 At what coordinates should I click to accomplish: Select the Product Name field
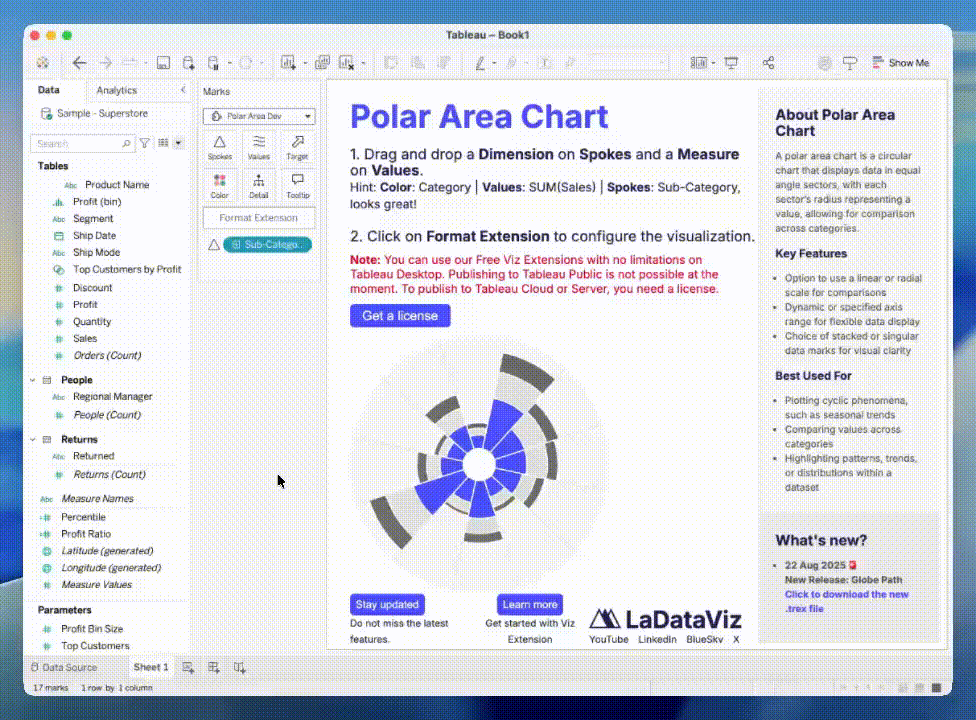click(117, 185)
